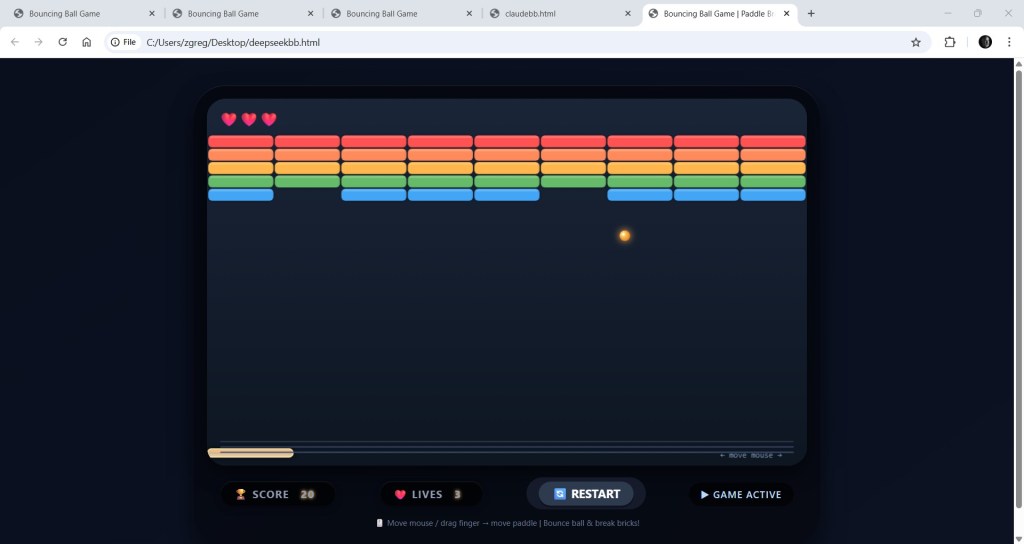Click the LIVES counter display
Image resolution: width=1024 pixels, height=544 pixels.
click(x=430, y=494)
